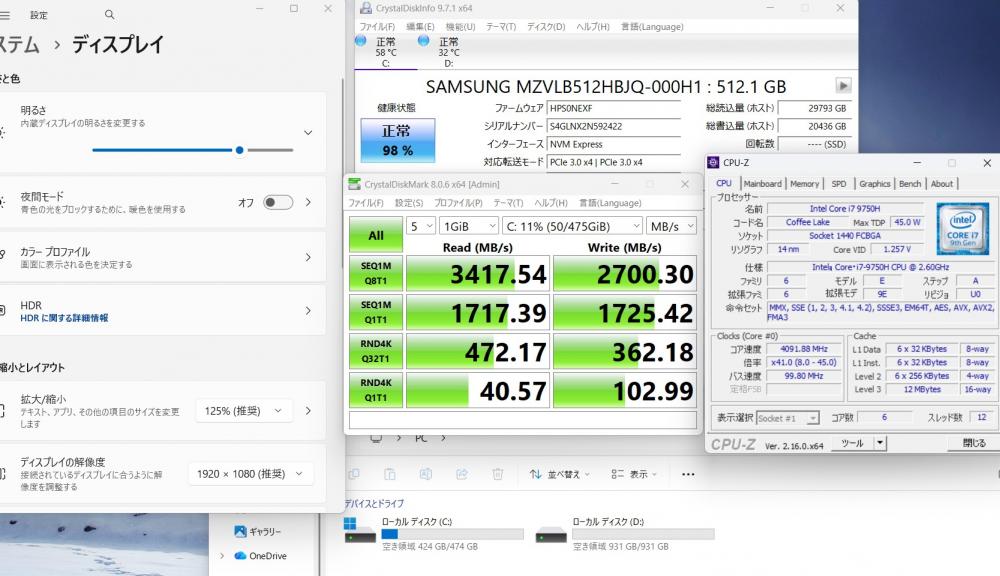Click the search icon in Settings title bar
This screenshot has height=576, width=1000.
[x=109, y=15]
